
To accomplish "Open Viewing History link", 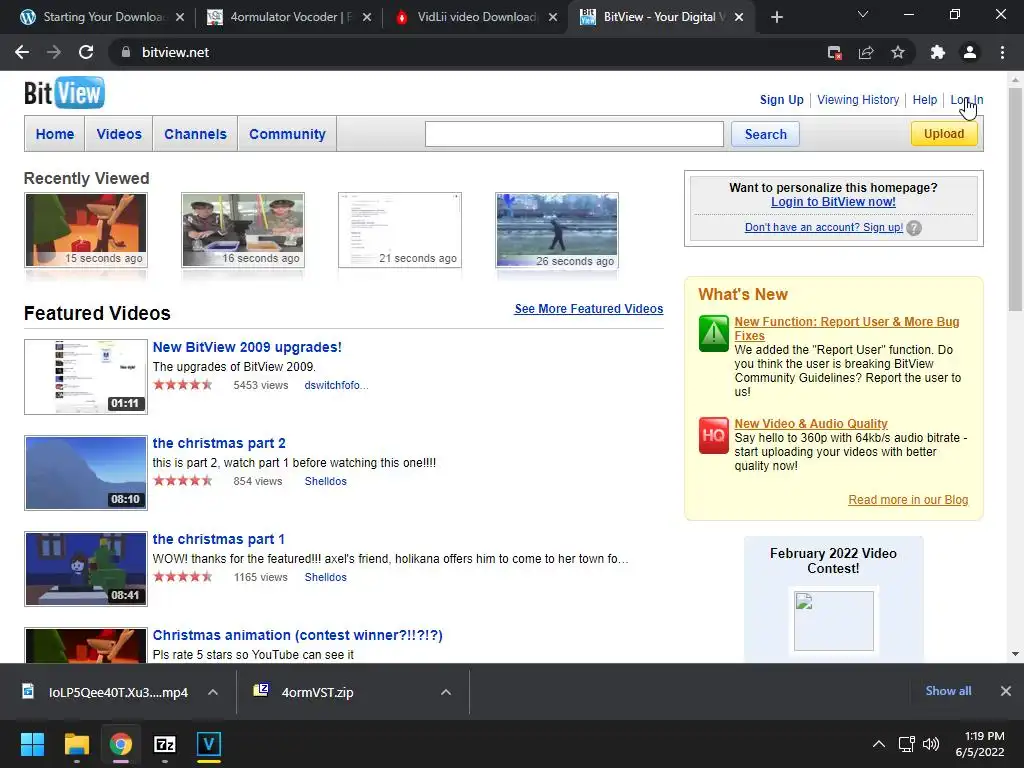I will [x=858, y=100].
